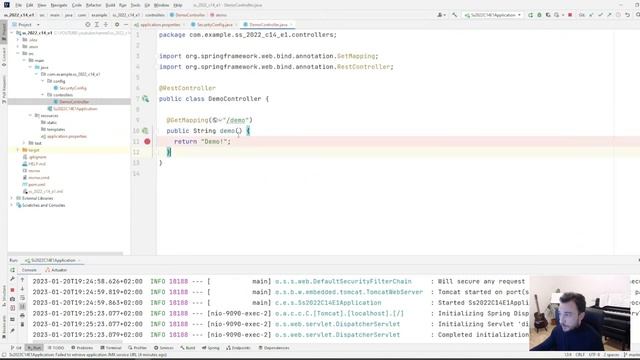The image size is (640, 360).
Task: Open the user account dropdown icon
Action: [441, 15]
